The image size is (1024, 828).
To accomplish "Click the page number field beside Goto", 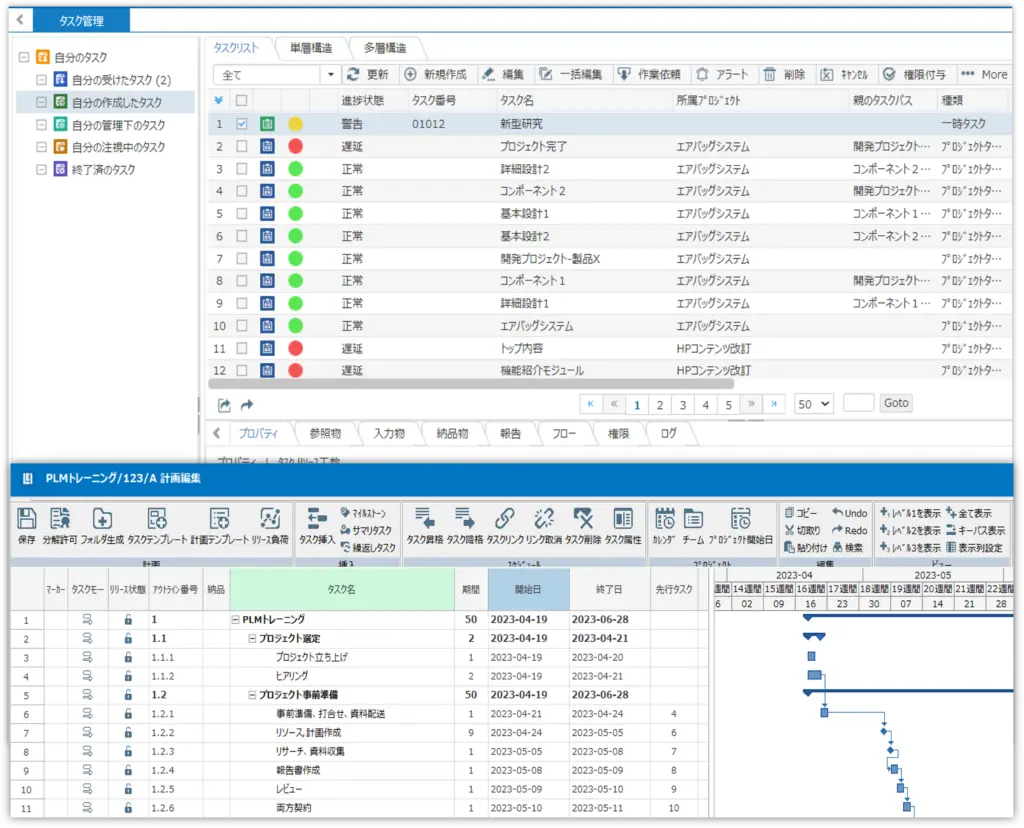I will [858, 403].
